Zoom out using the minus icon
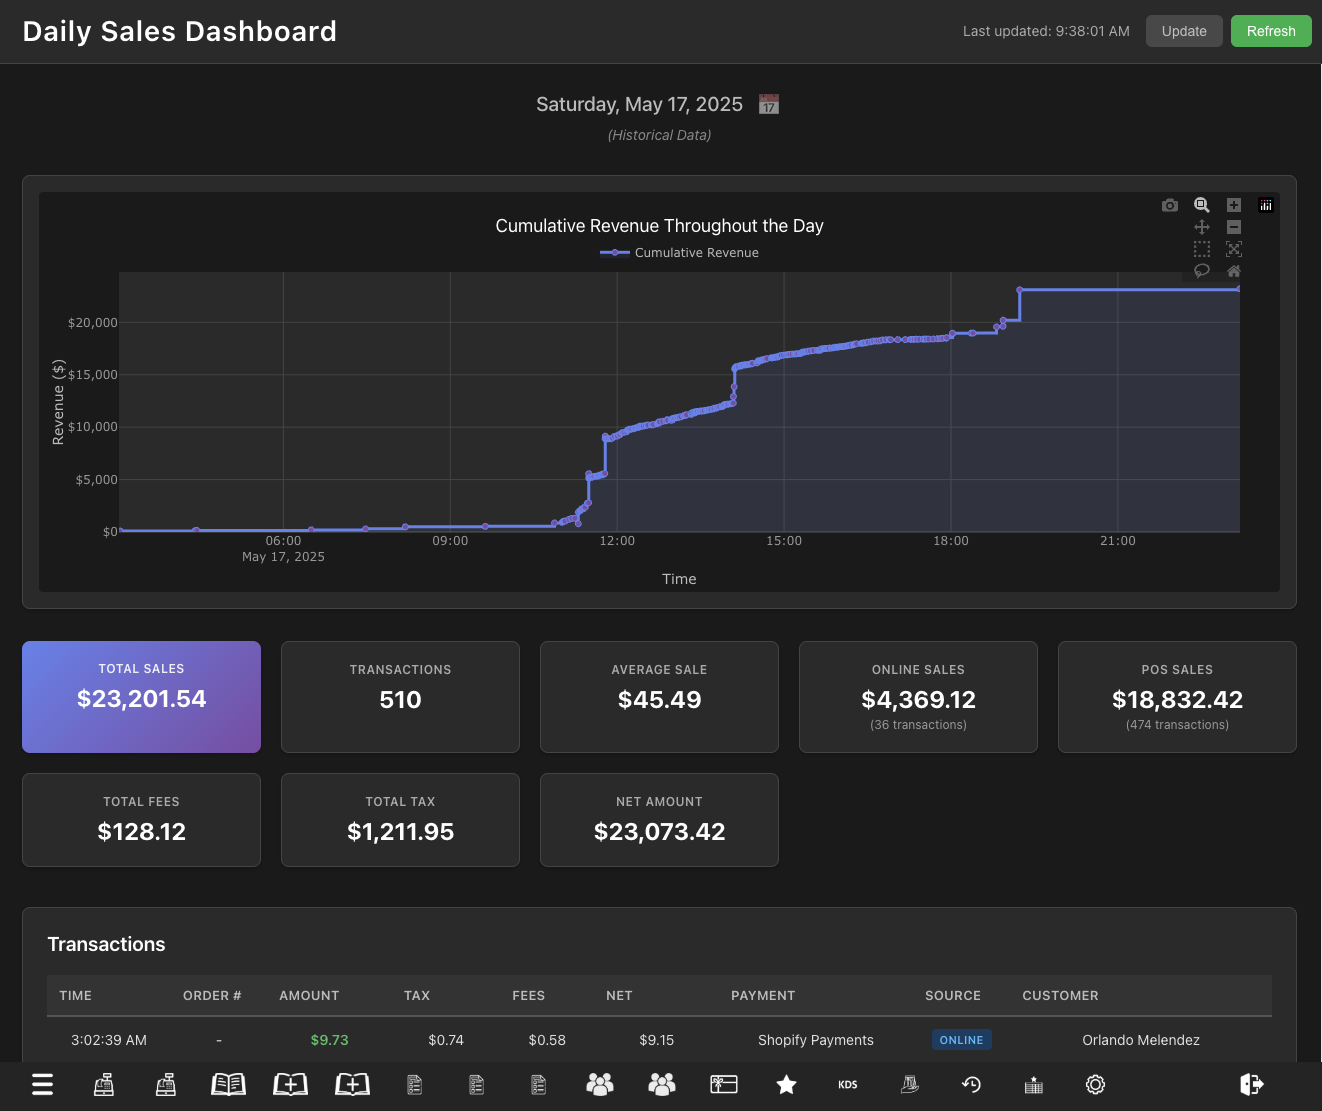Viewport: 1322px width, 1111px height. (1234, 227)
